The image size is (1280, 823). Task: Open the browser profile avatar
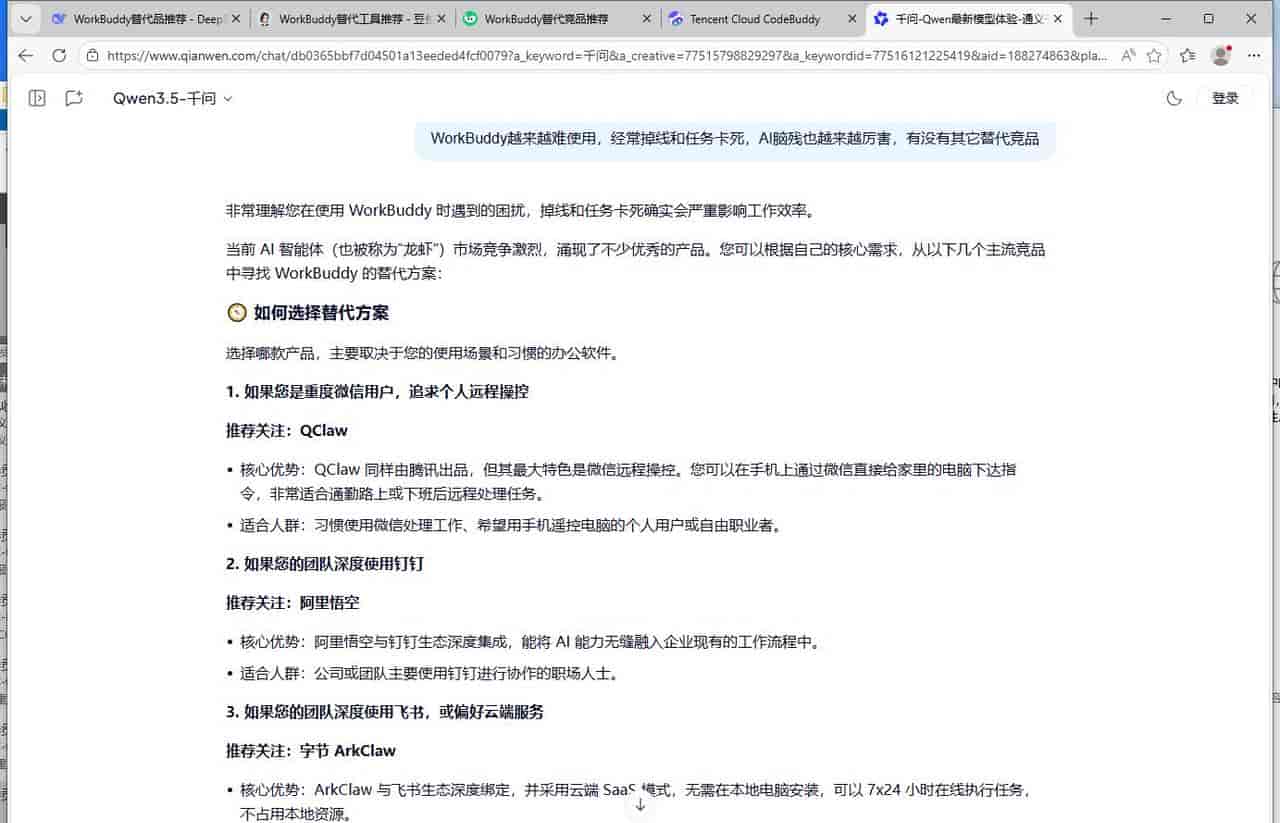[1220, 56]
